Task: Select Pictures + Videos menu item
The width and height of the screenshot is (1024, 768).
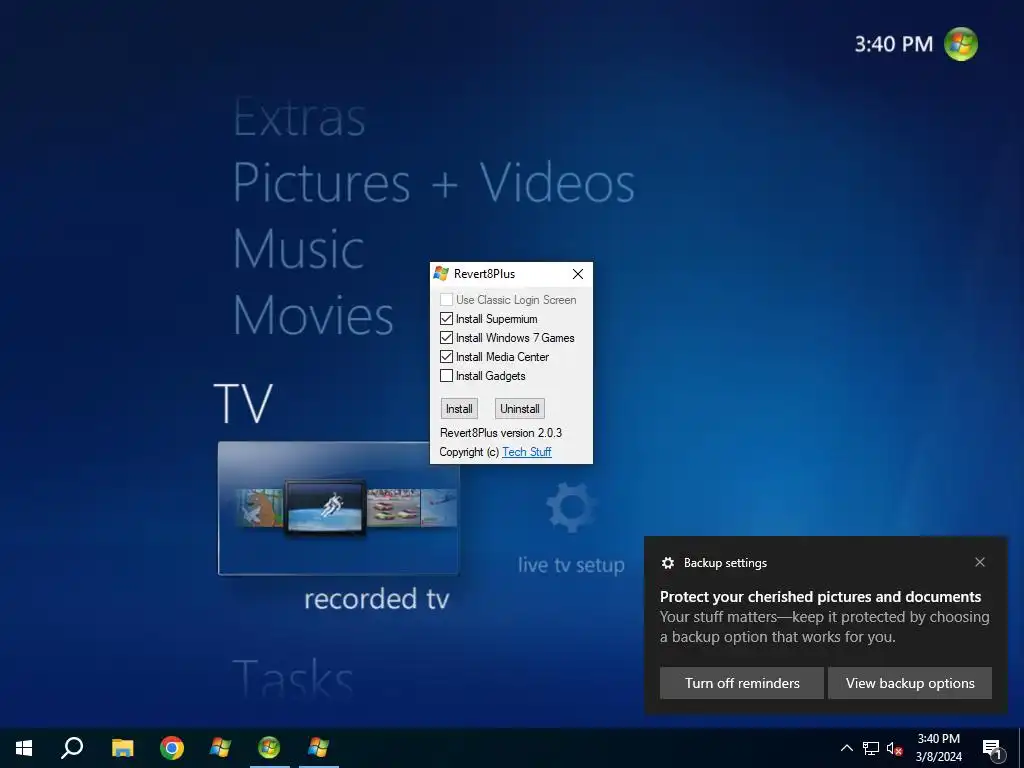Action: coord(434,182)
